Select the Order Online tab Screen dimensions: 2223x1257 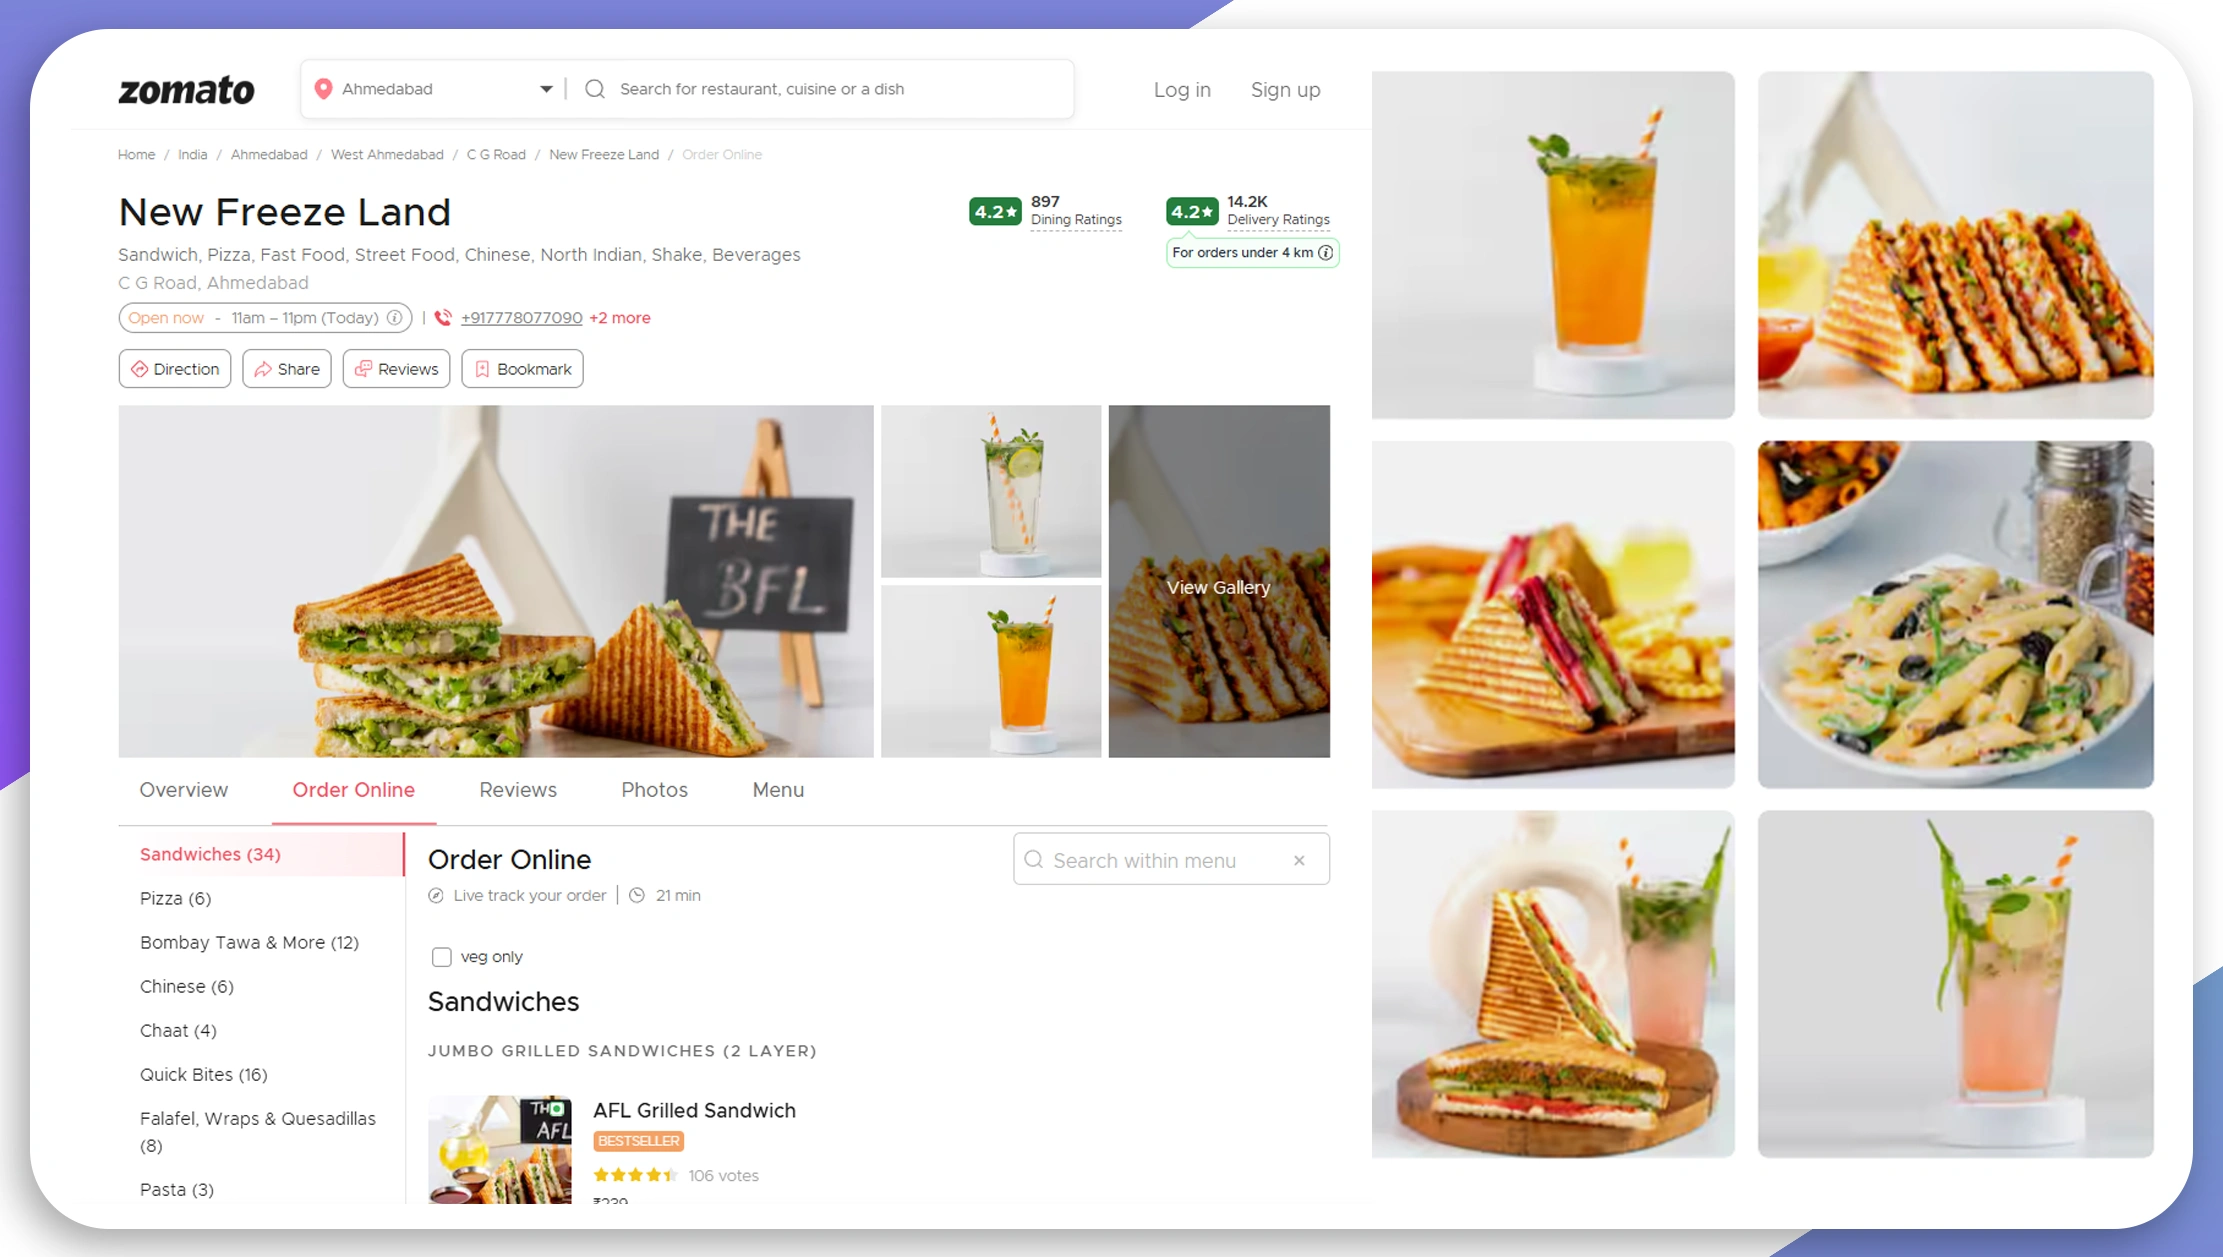pos(353,790)
